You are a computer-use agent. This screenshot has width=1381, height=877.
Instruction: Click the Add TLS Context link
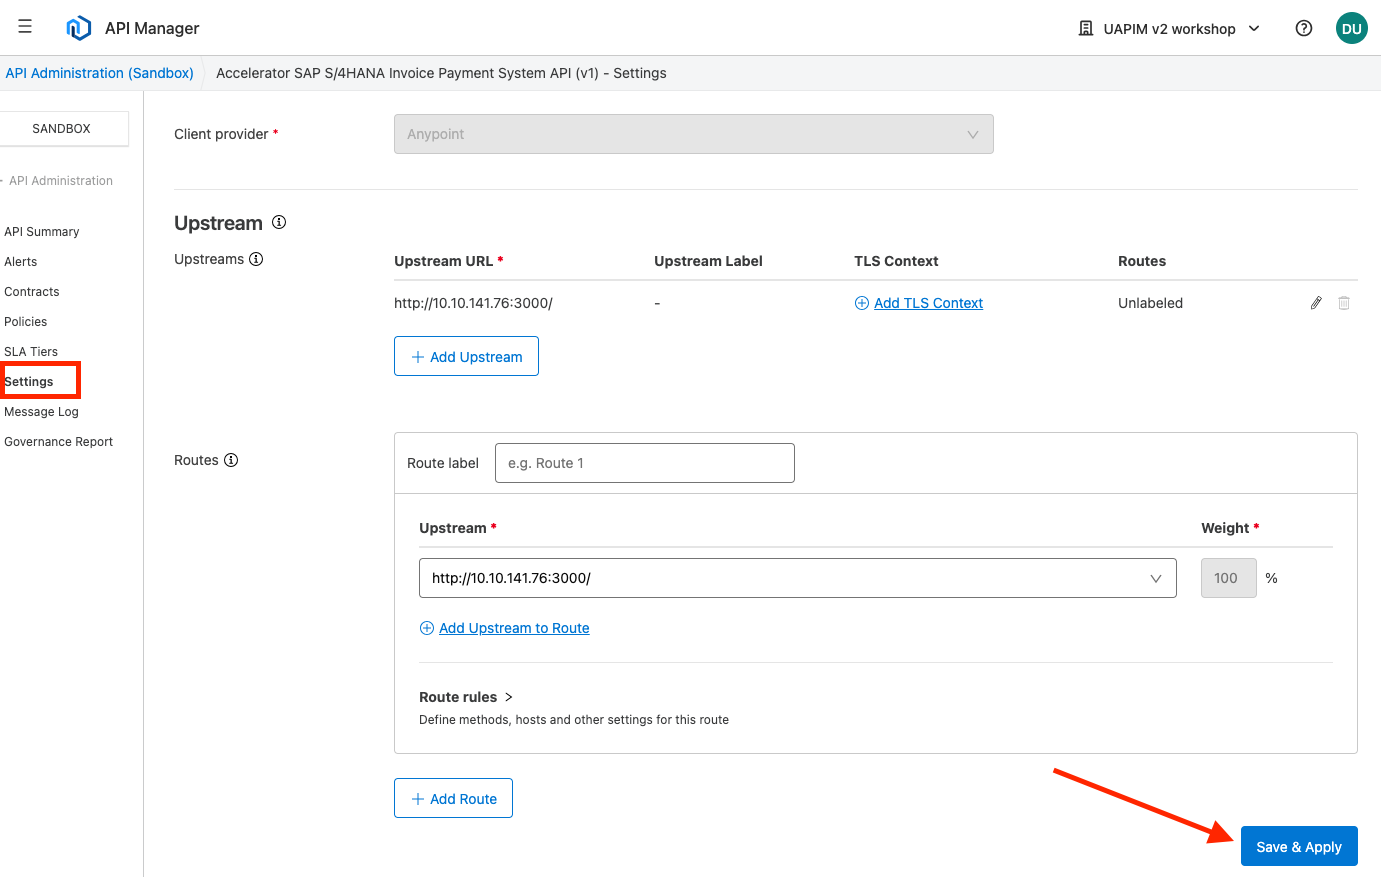[x=929, y=303]
